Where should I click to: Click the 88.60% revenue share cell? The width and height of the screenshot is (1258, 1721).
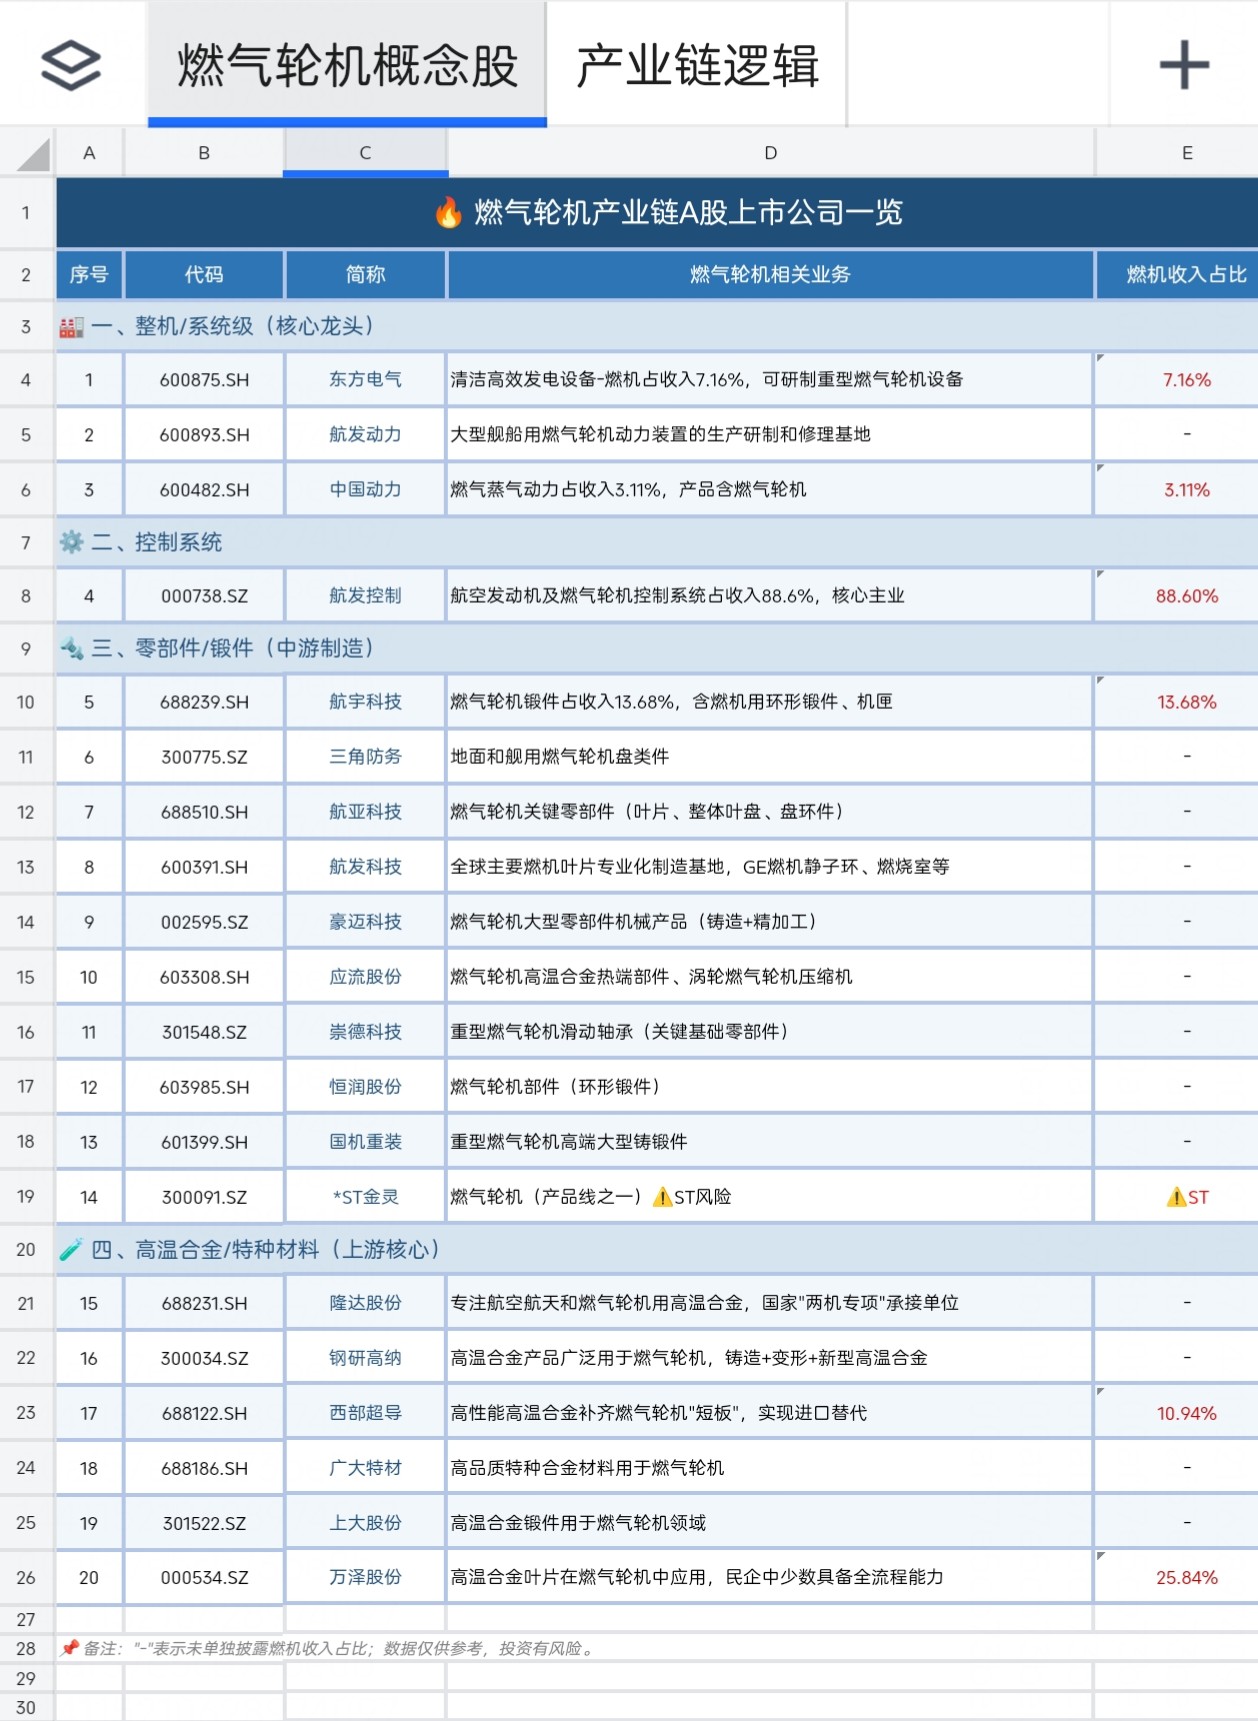pos(1186,596)
